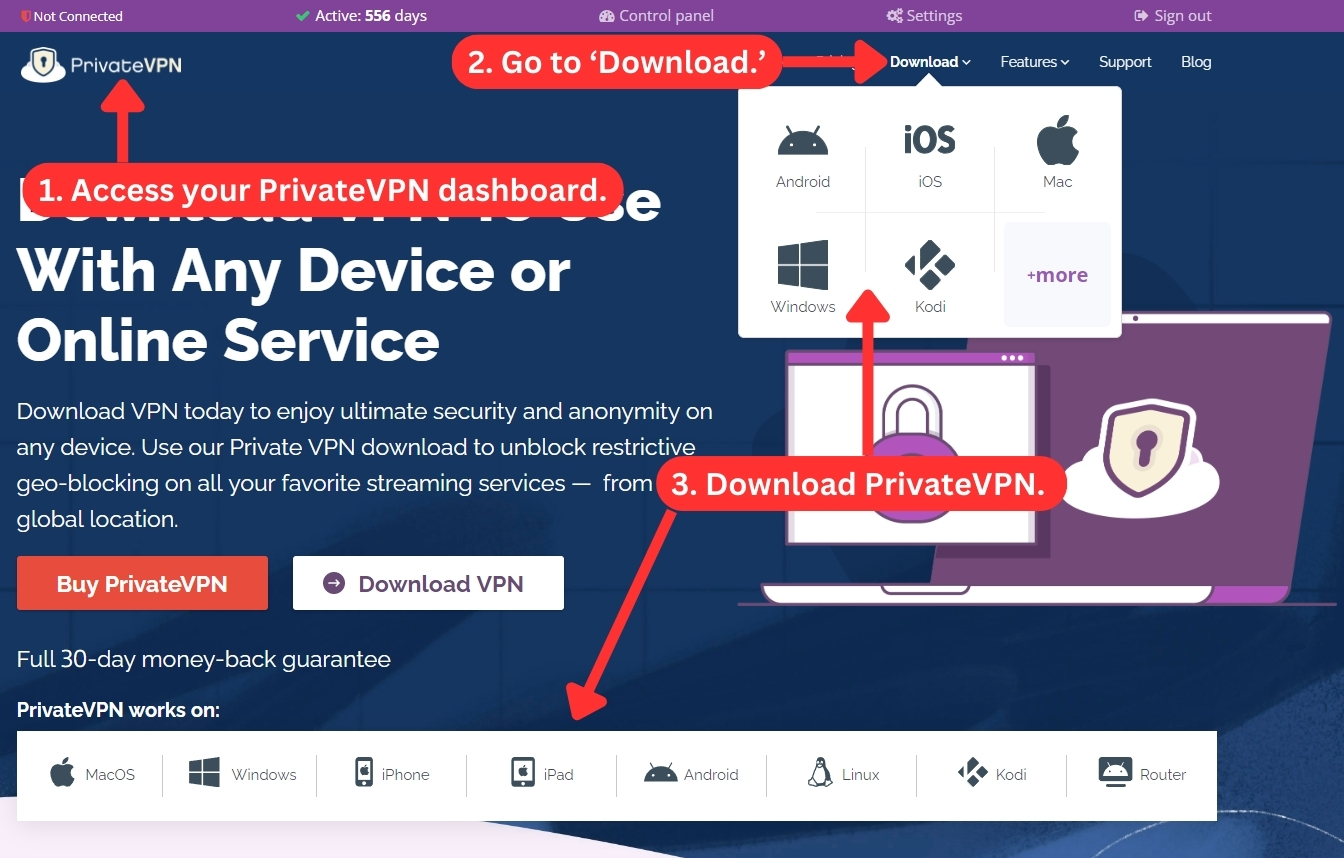This screenshot has width=1344, height=858.
Task: Expand the Download menu chevron
Action: coord(967,62)
